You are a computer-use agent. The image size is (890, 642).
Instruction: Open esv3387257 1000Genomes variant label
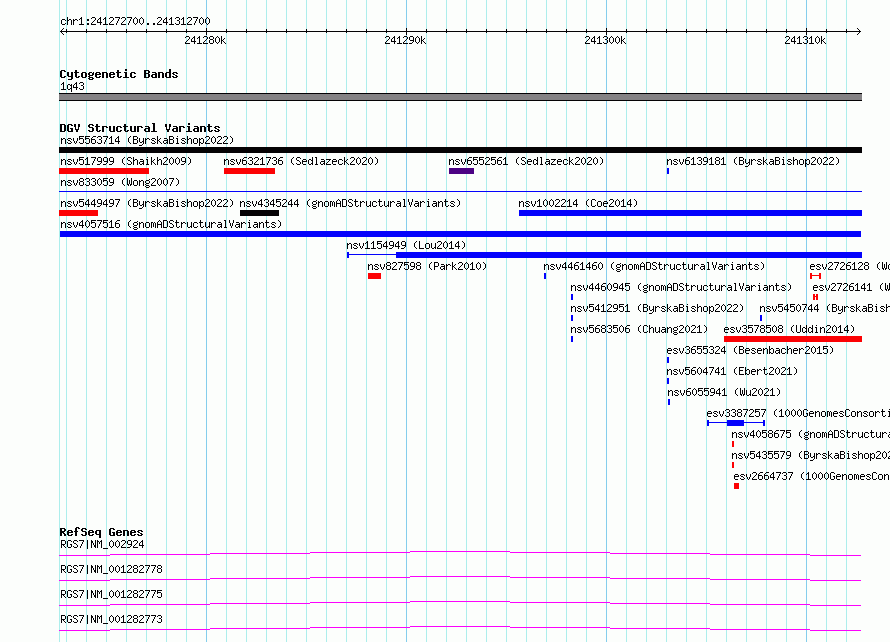coord(798,413)
